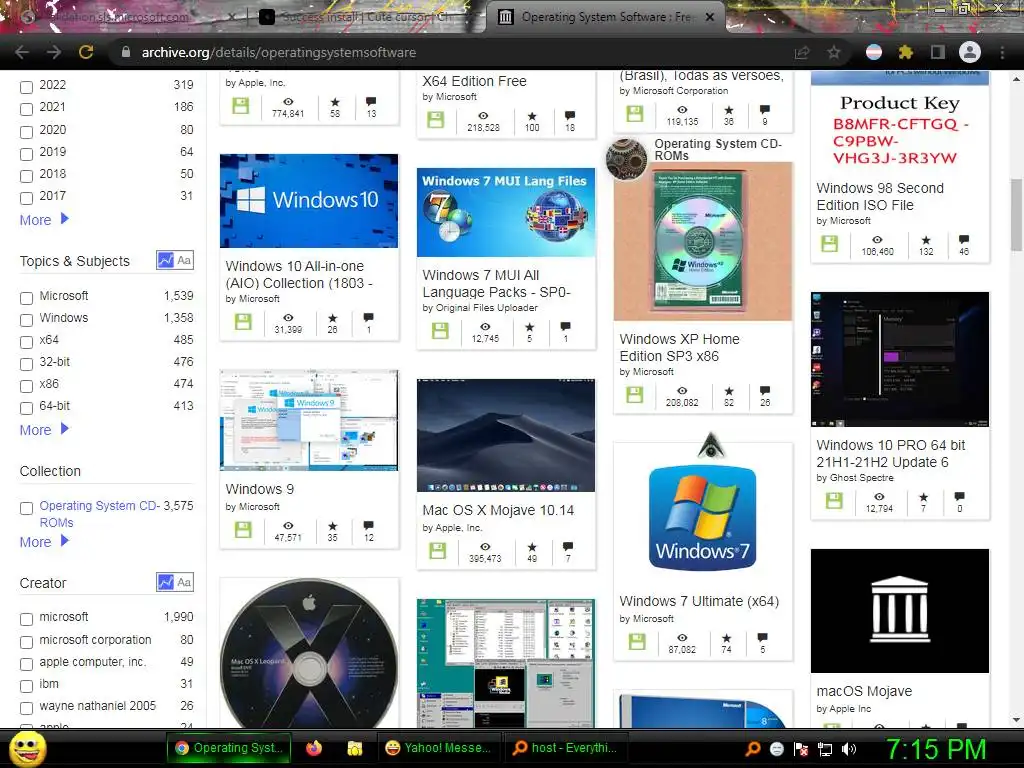Open the network tray icon
The height and width of the screenshot is (768, 1024).
click(x=825, y=749)
